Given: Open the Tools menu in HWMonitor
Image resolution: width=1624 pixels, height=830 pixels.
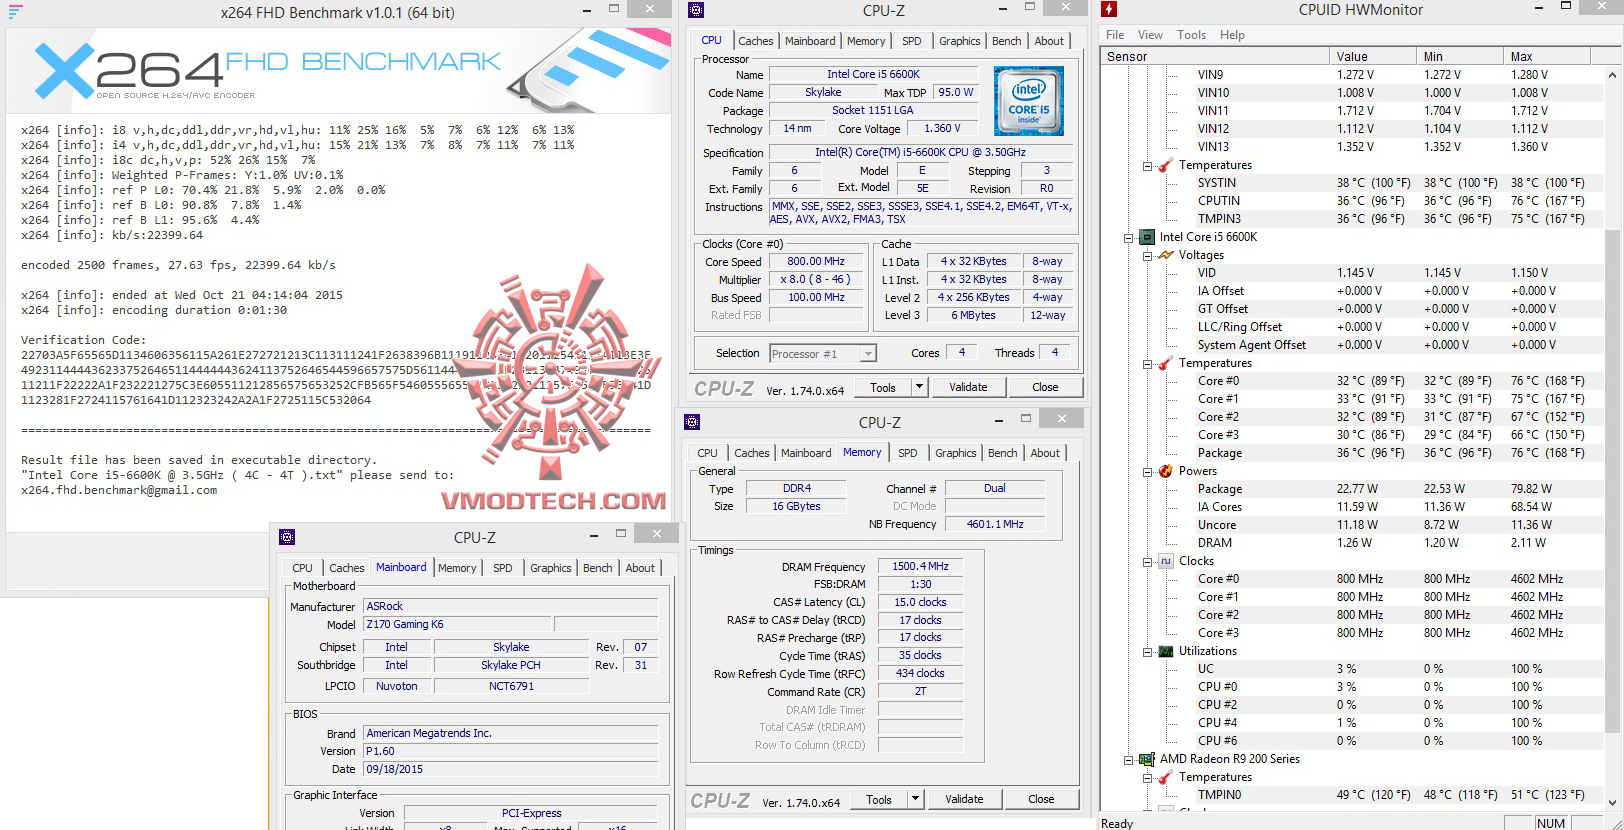Looking at the screenshot, I should [x=1191, y=34].
